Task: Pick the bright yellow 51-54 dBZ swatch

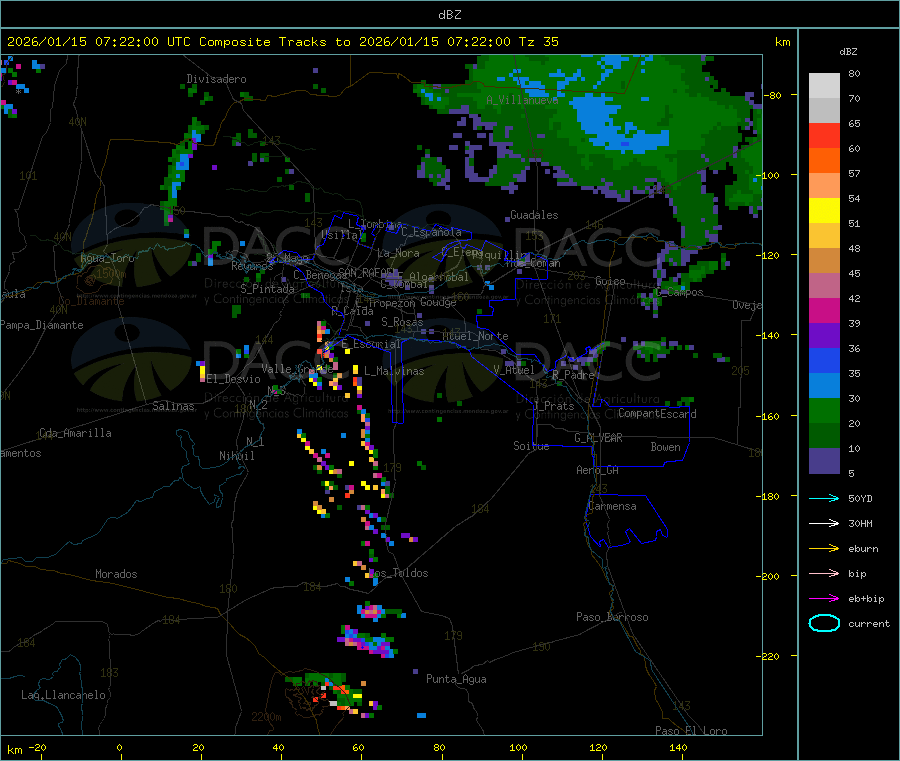Action: coord(824,211)
